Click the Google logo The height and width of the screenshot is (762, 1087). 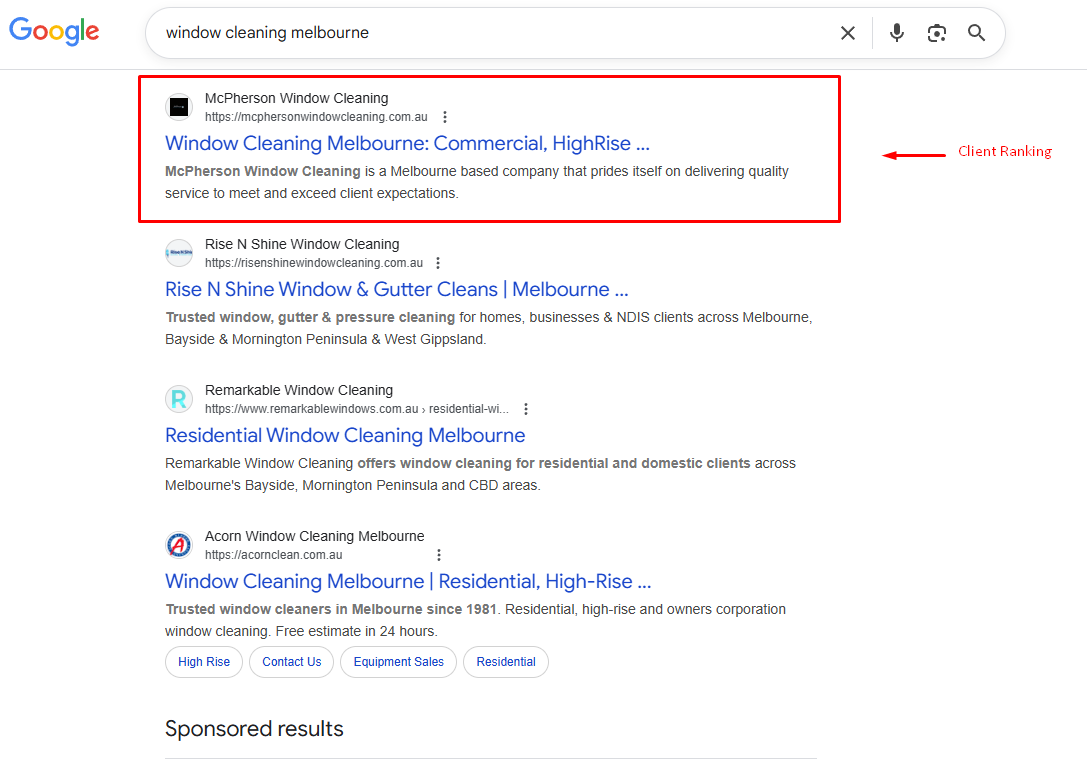coord(54,32)
